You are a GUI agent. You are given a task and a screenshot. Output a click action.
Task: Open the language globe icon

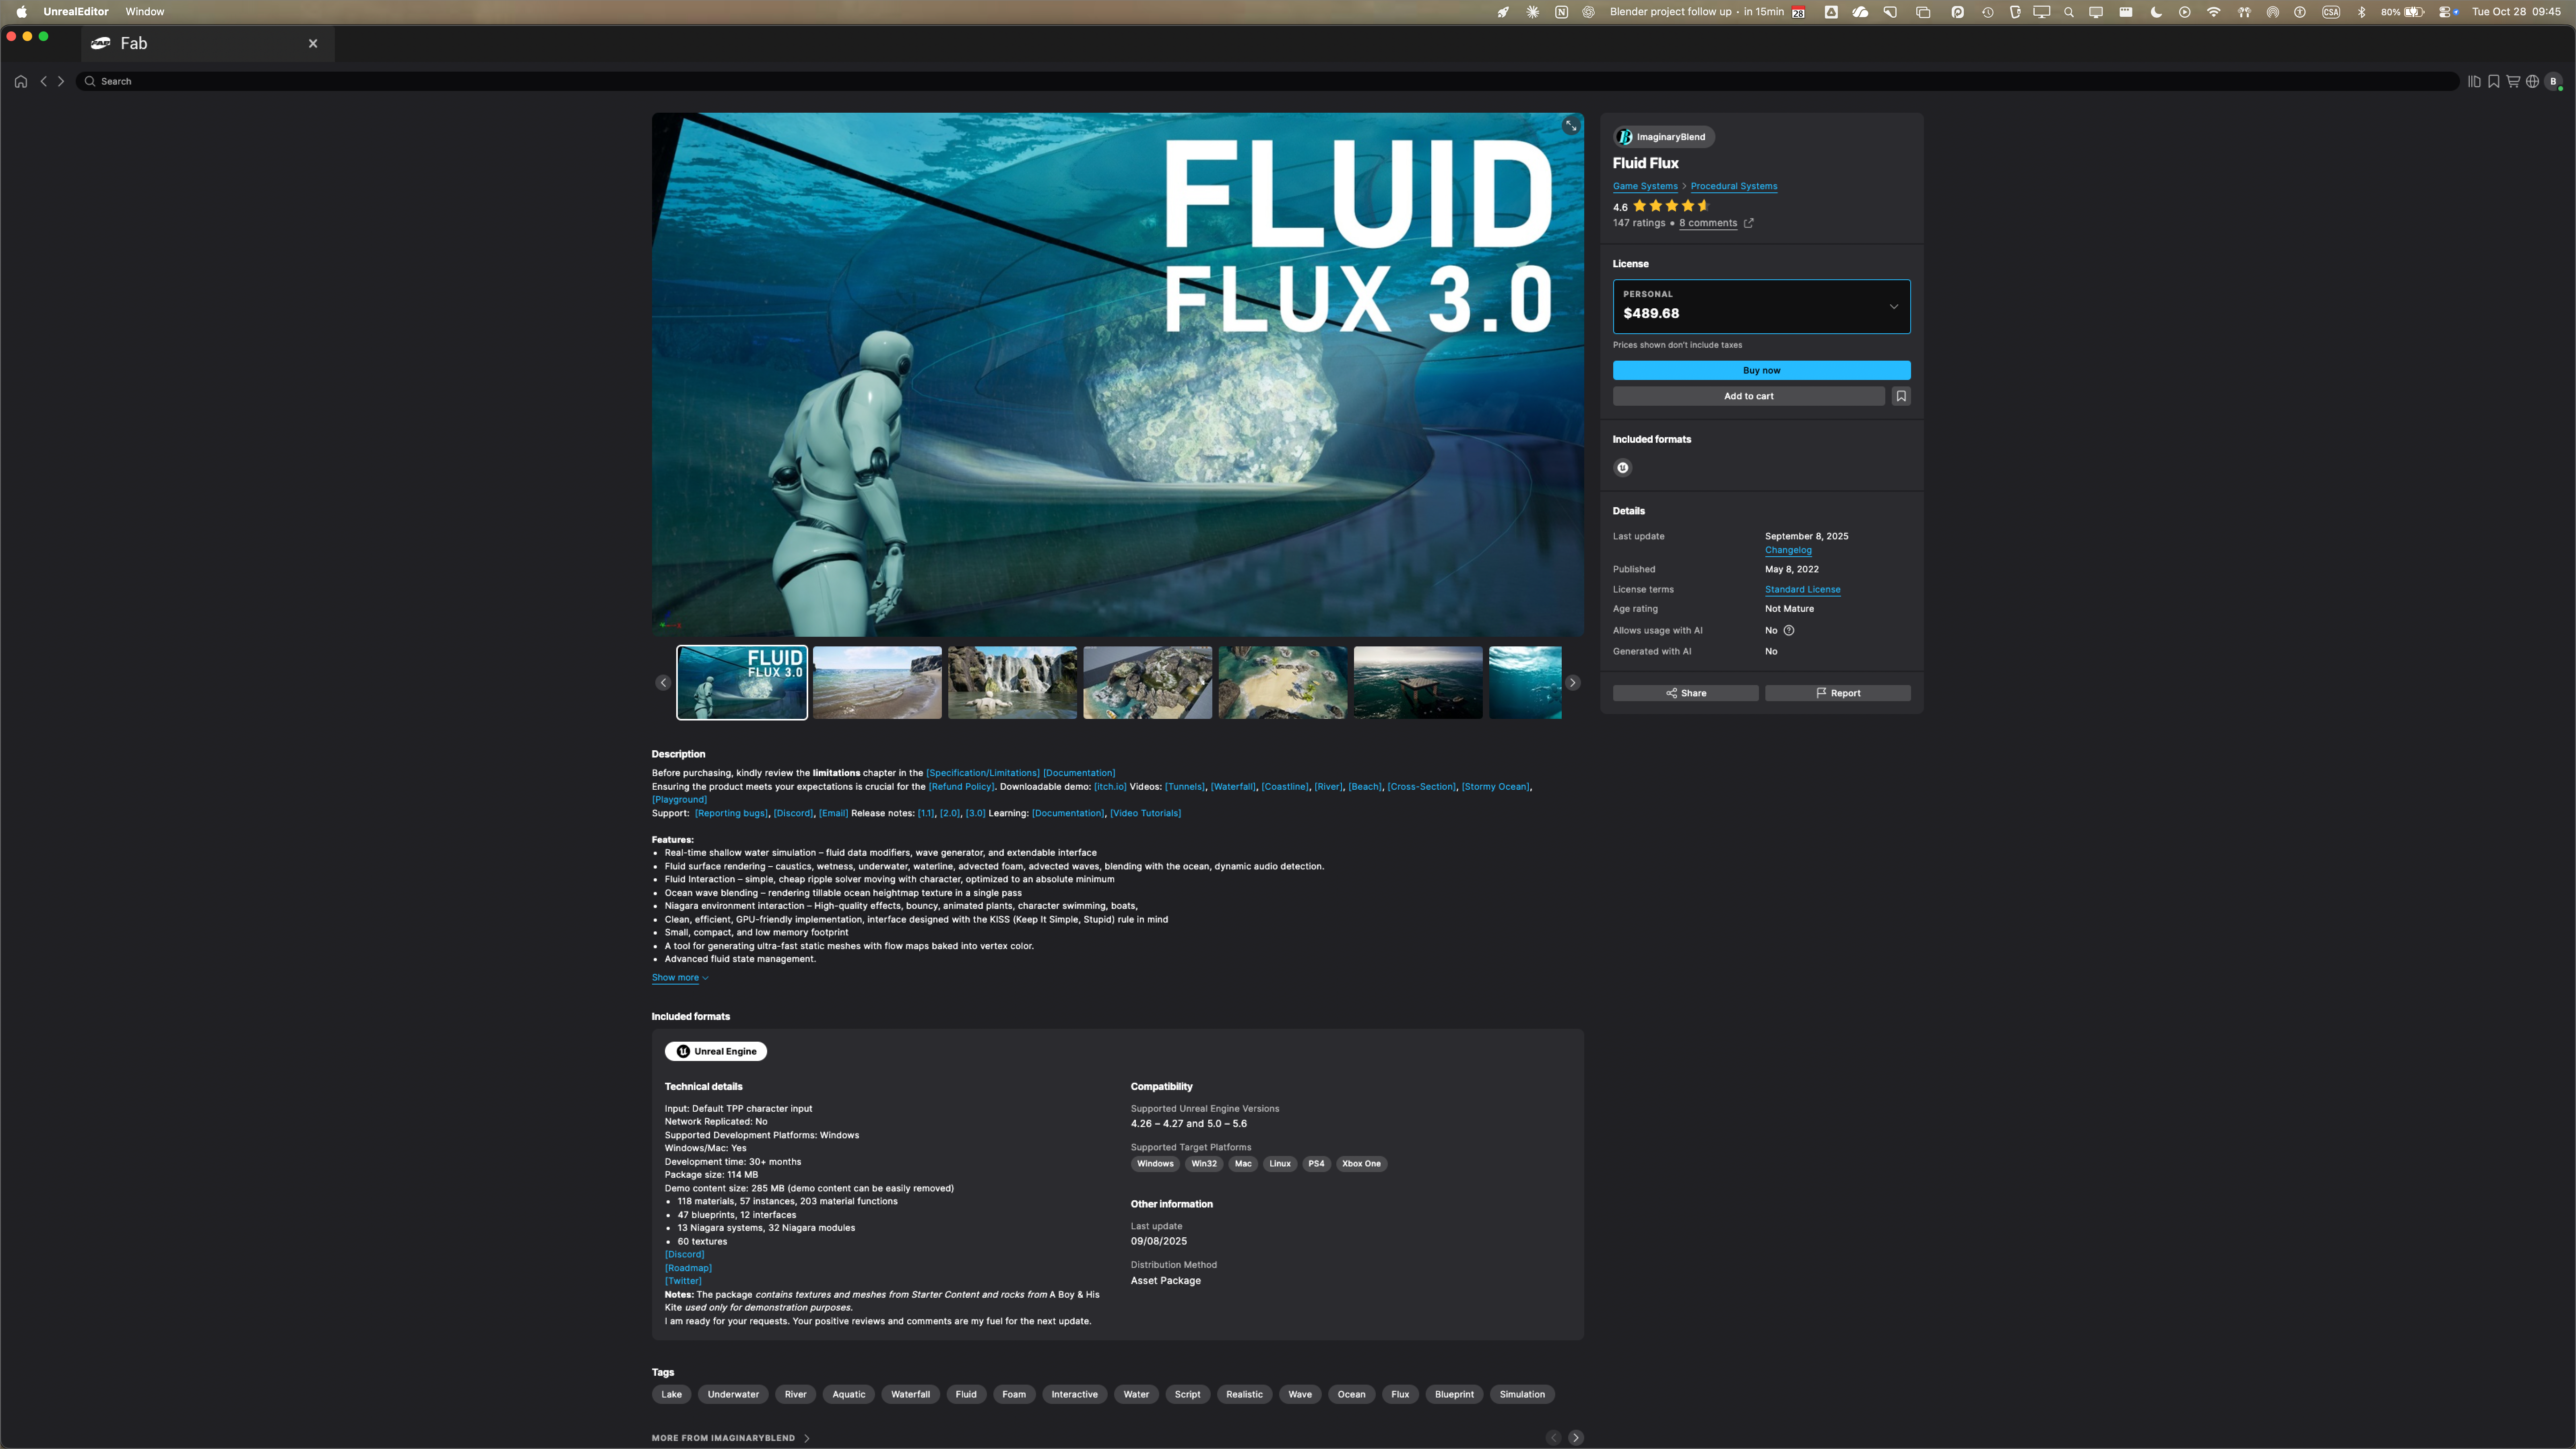point(2532,82)
